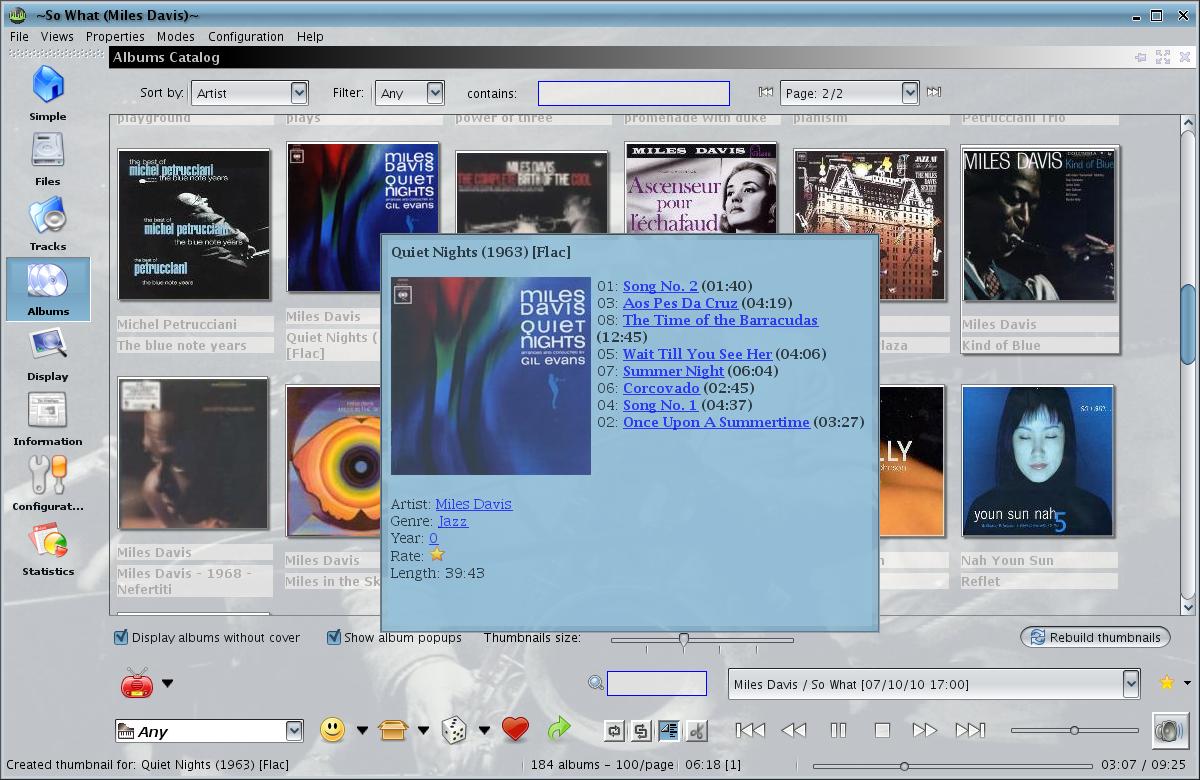Image resolution: width=1200 pixels, height=780 pixels.
Task: Click the track position slider
Action: [903, 766]
